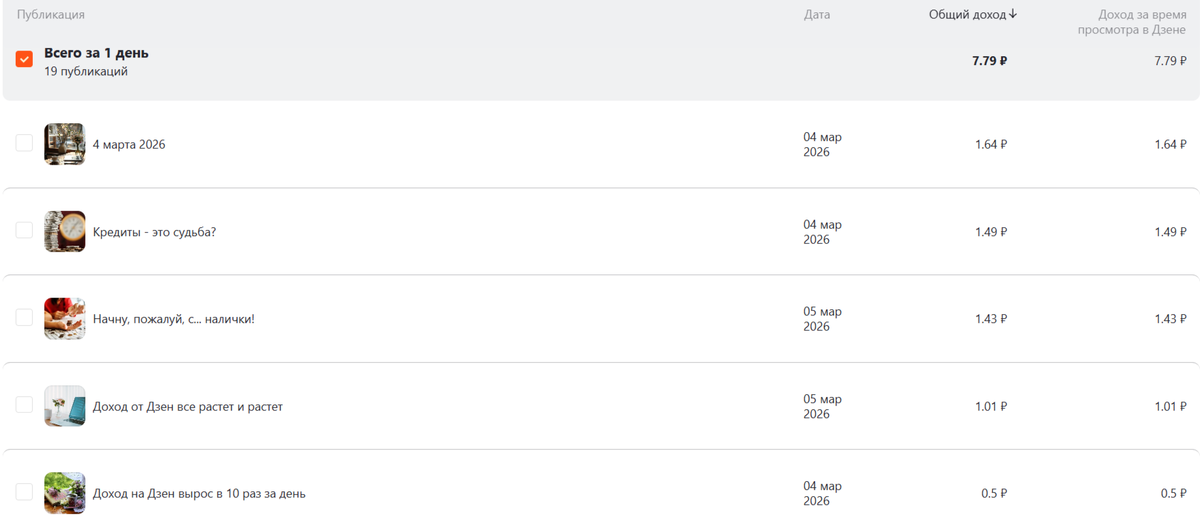
Task: Click the 'Дата' column header
Action: (816, 15)
